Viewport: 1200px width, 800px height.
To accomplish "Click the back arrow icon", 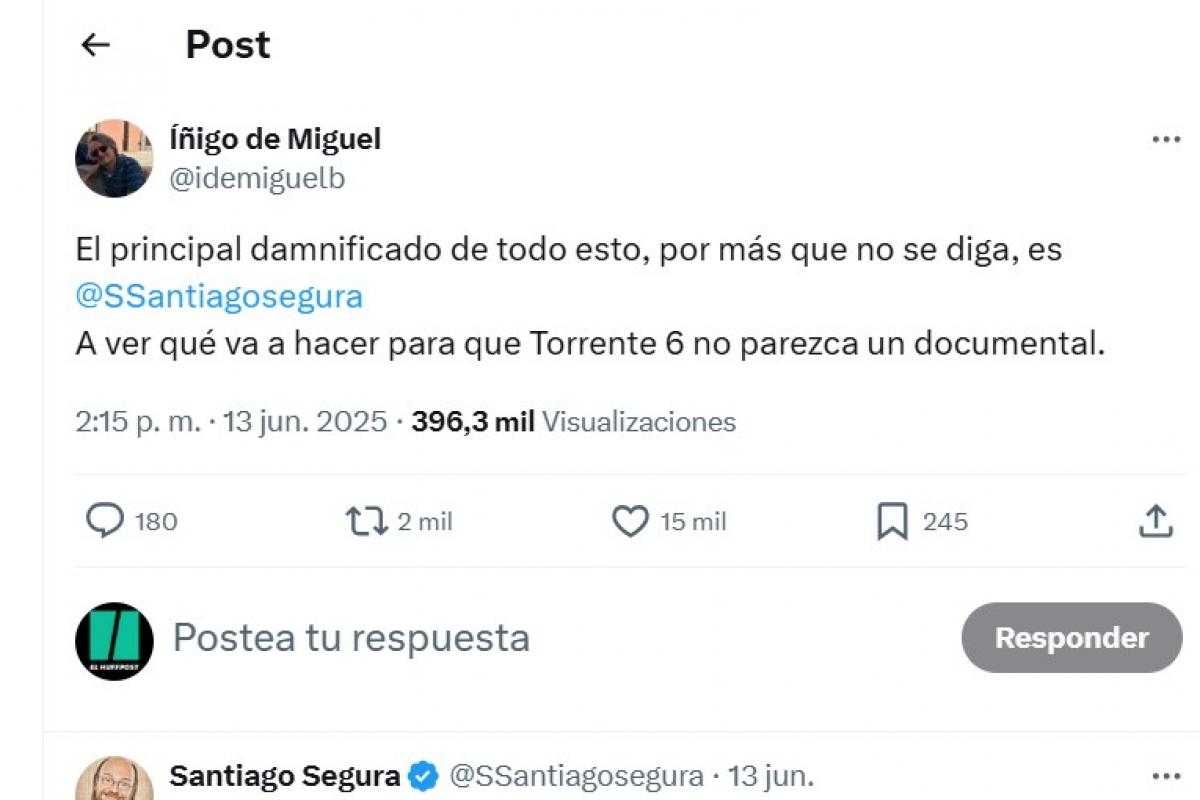I will coord(95,45).
